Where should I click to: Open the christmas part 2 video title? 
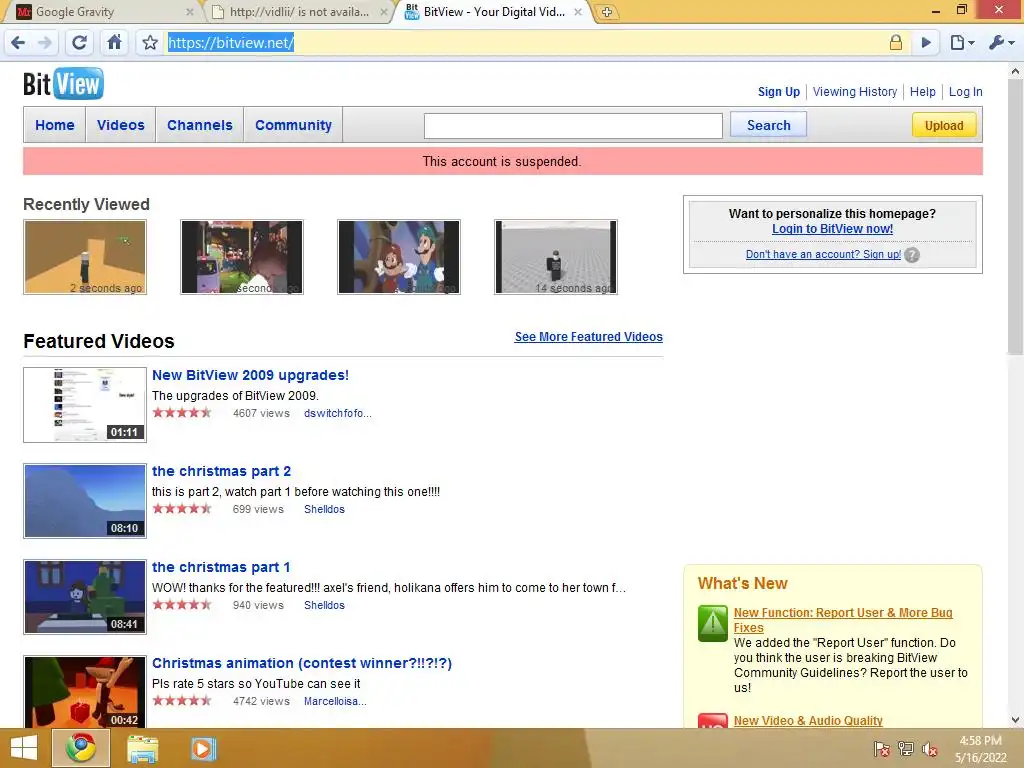pyautogui.click(x=221, y=471)
